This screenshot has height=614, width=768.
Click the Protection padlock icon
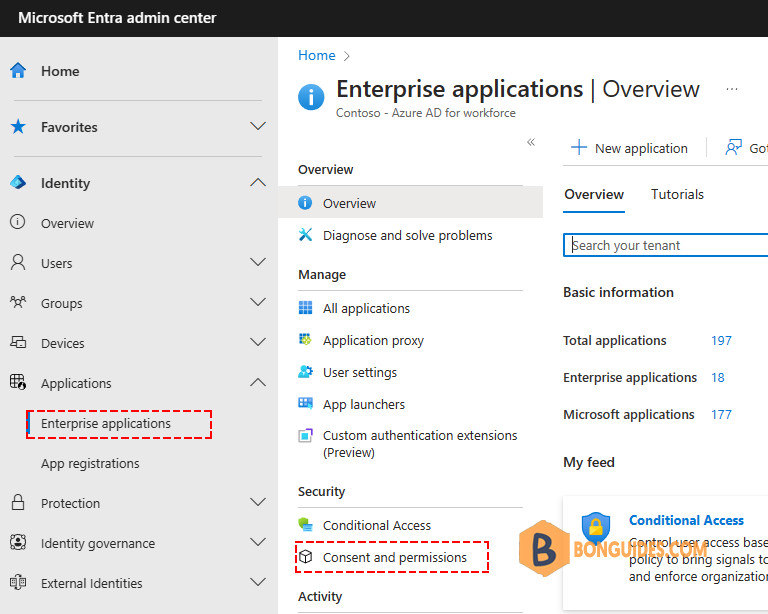[18, 502]
